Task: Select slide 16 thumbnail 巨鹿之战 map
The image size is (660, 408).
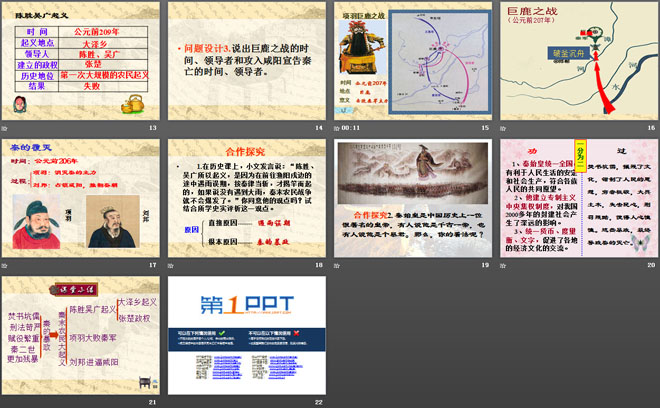Action: click(x=579, y=61)
